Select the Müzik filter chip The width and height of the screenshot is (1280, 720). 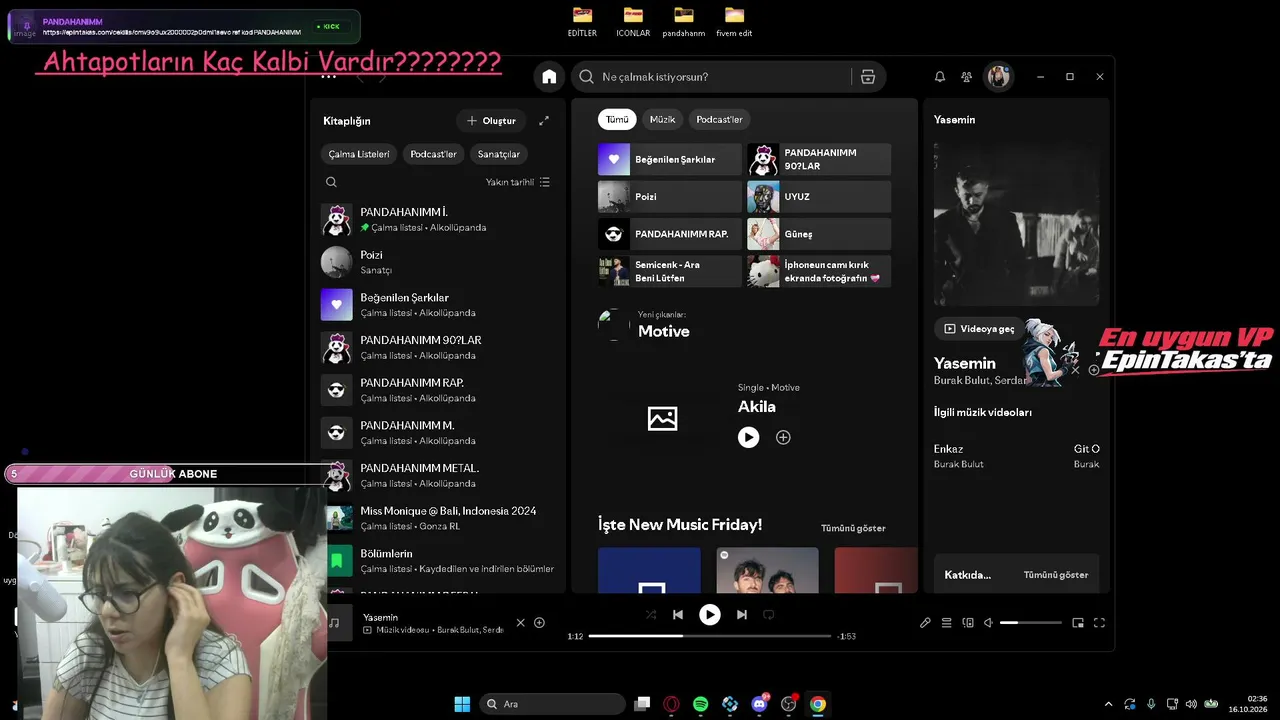coord(662,119)
